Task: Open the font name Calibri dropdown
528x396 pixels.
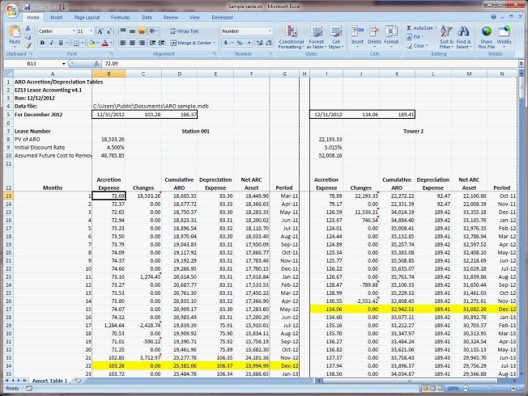Action: click(74, 31)
